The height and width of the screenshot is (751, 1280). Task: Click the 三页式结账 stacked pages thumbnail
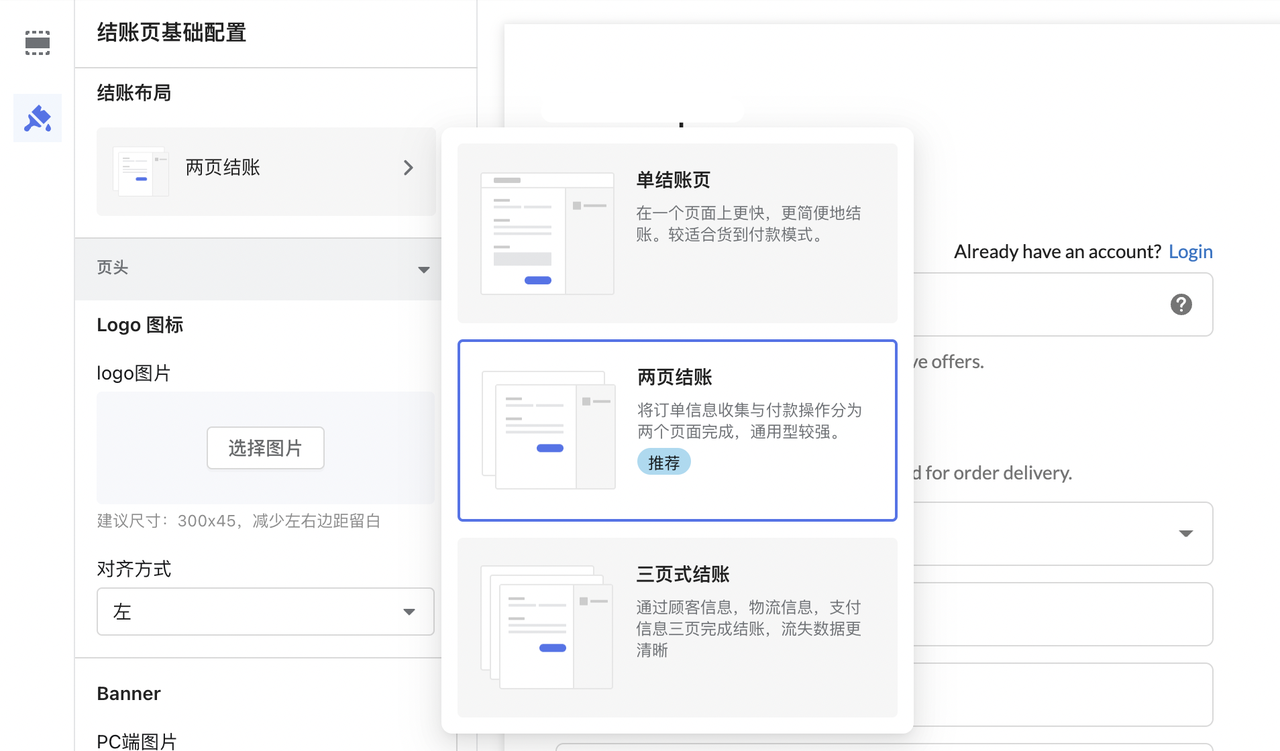coord(547,627)
